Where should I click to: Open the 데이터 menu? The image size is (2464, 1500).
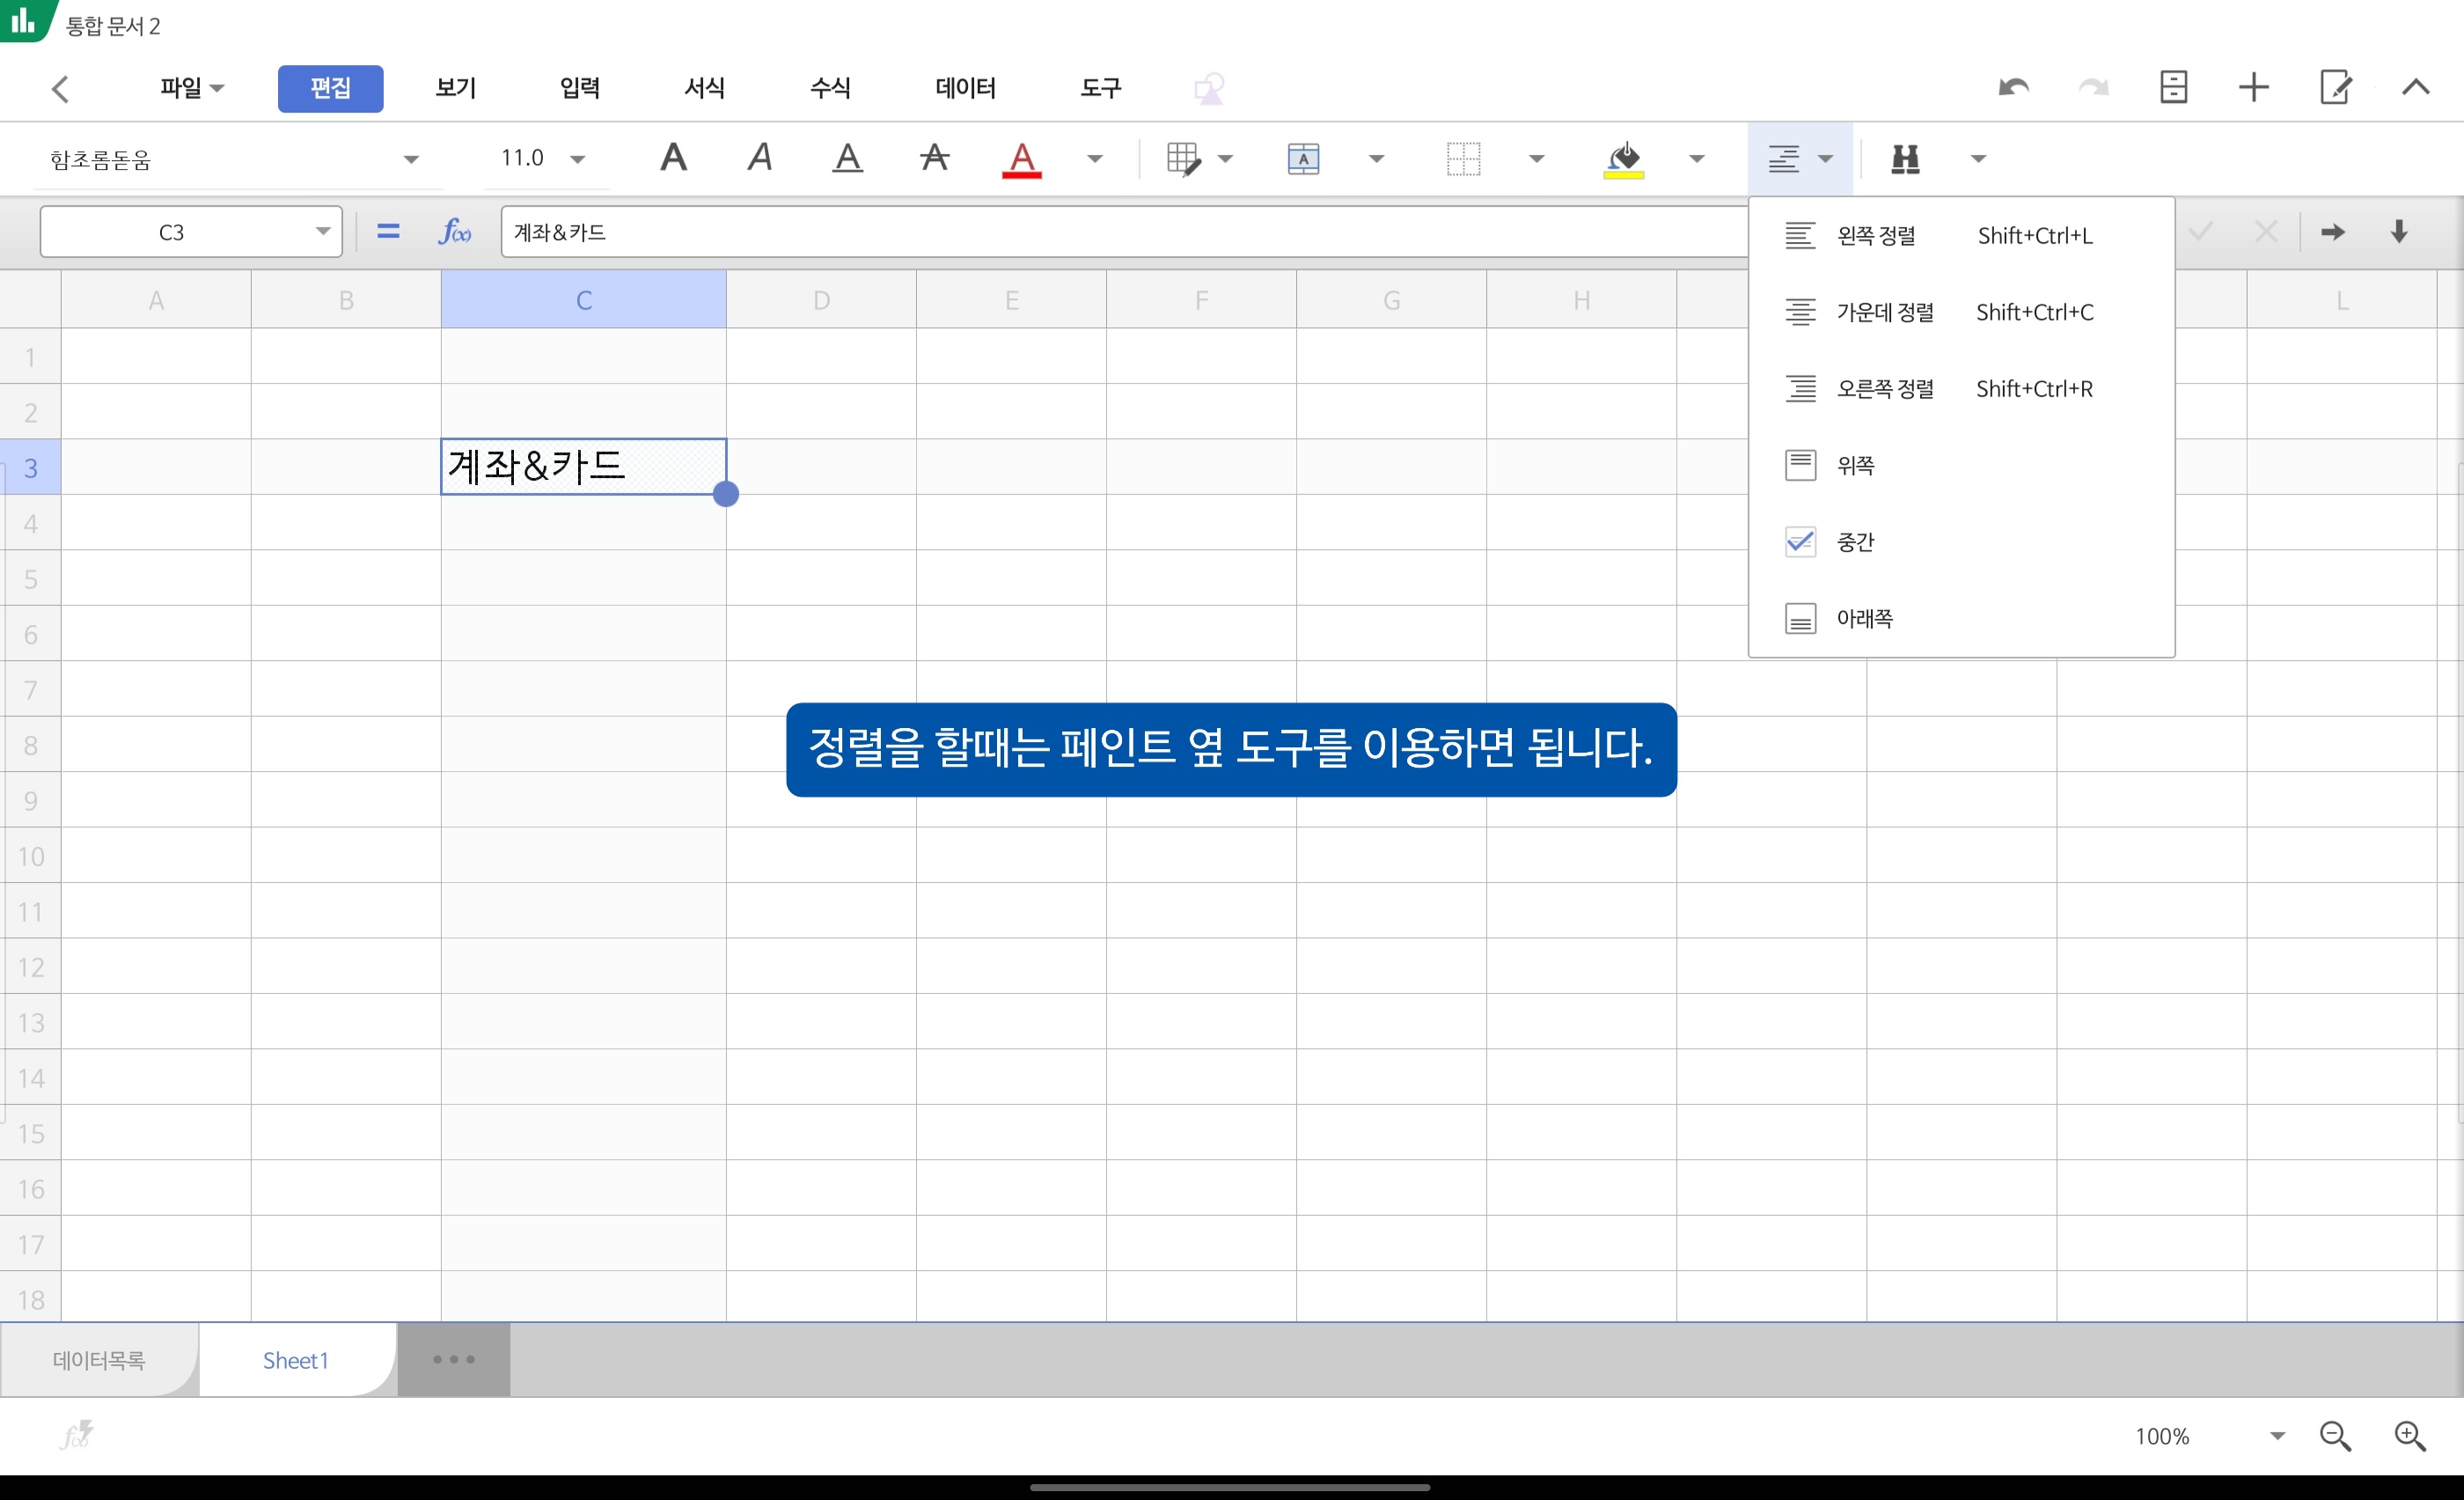[x=964, y=88]
